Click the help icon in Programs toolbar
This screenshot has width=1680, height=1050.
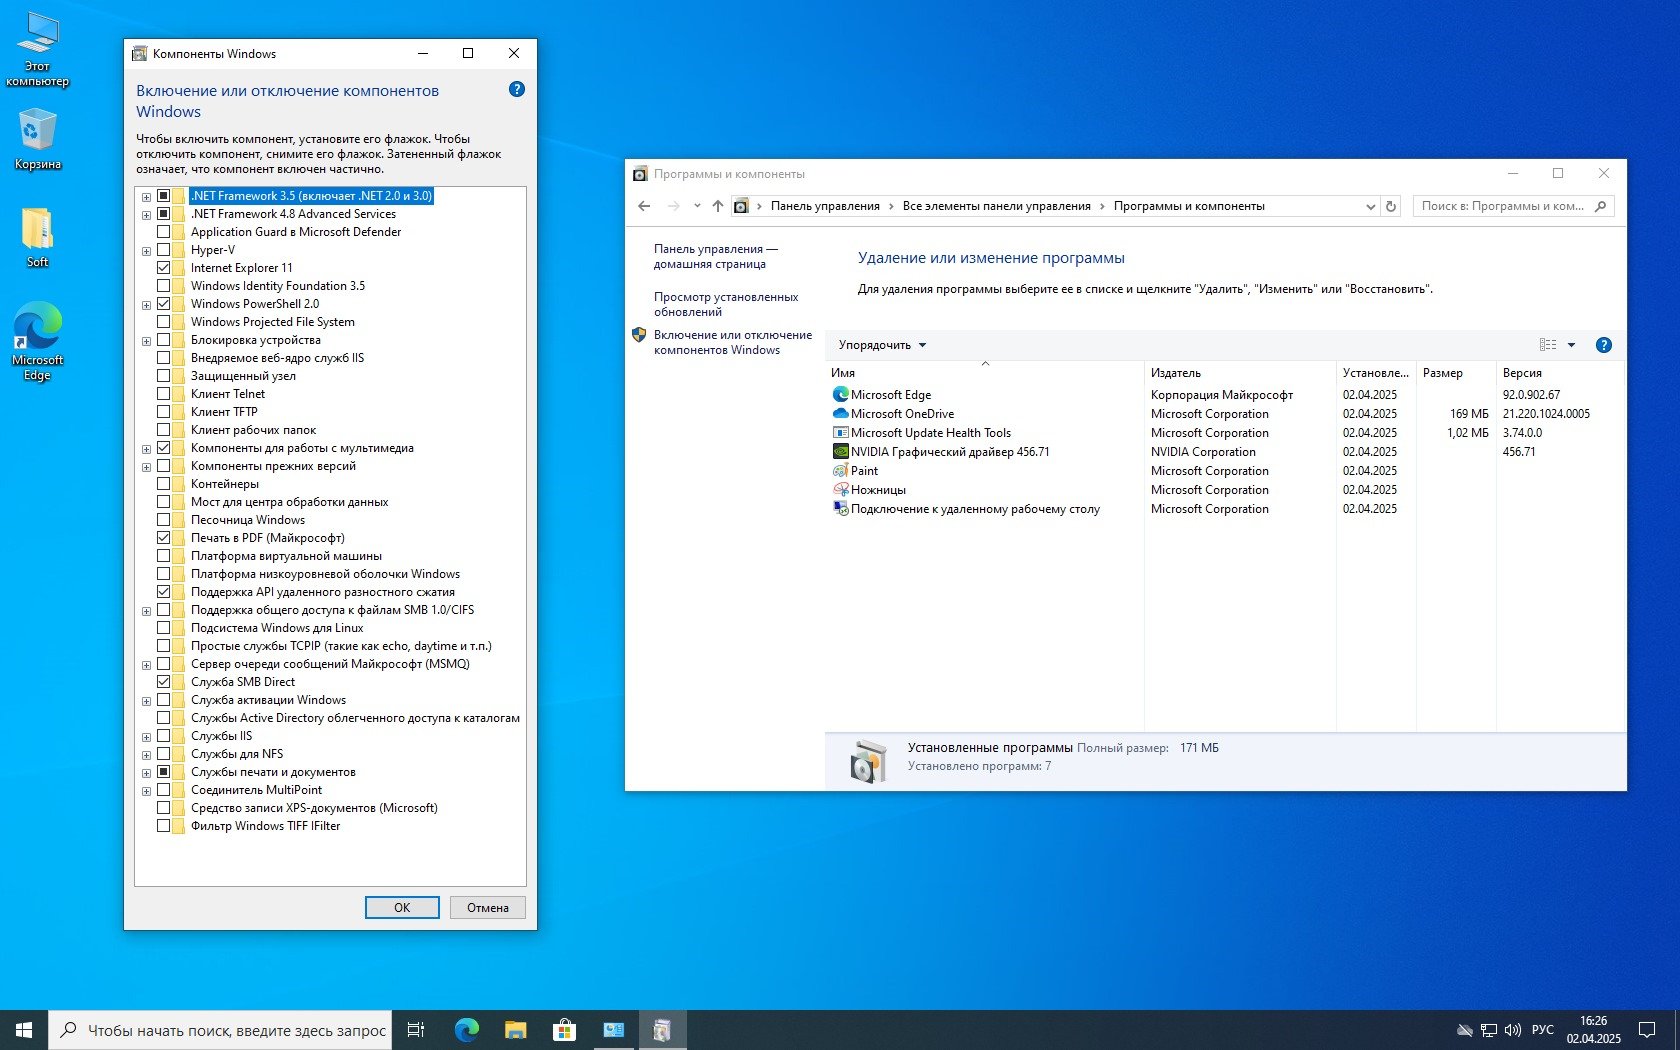coord(1603,345)
